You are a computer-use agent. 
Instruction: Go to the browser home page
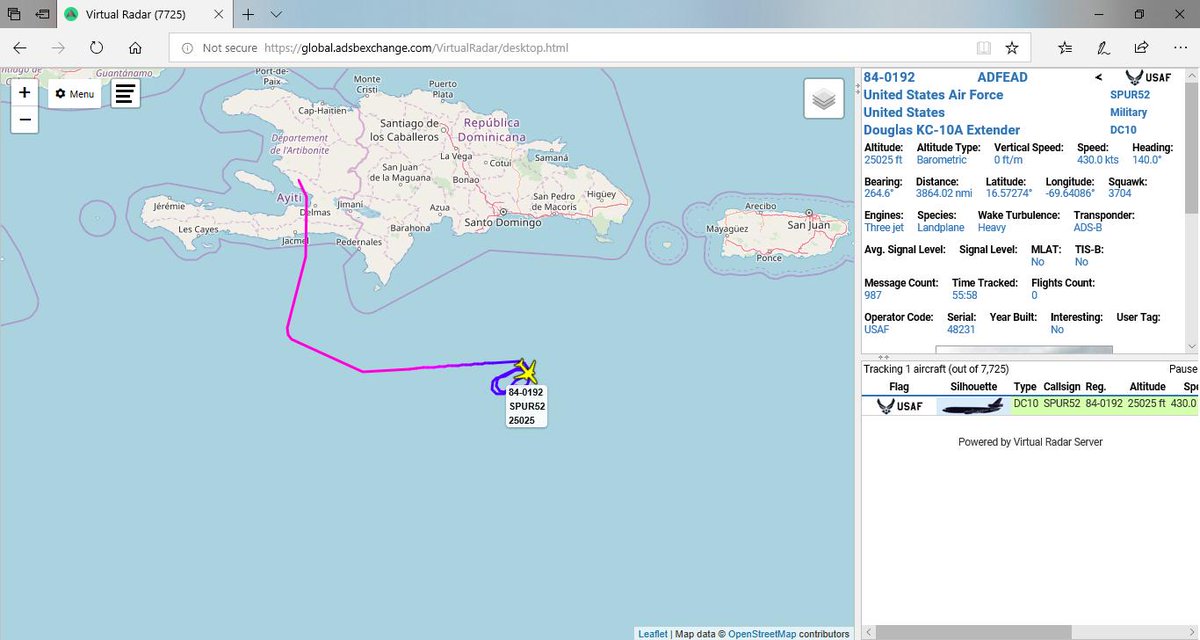135,47
